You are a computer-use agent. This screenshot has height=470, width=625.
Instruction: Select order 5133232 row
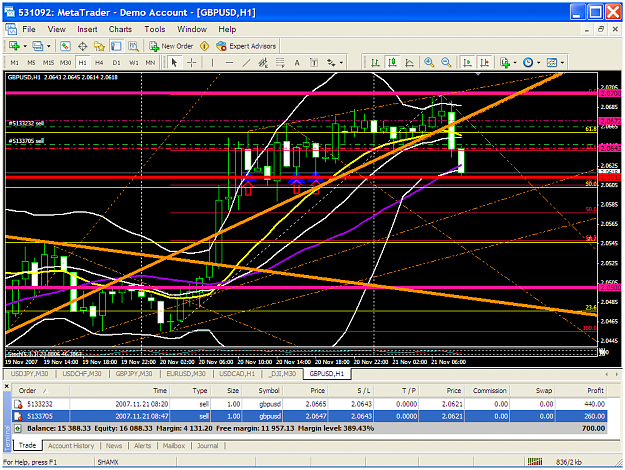[x=310, y=404]
